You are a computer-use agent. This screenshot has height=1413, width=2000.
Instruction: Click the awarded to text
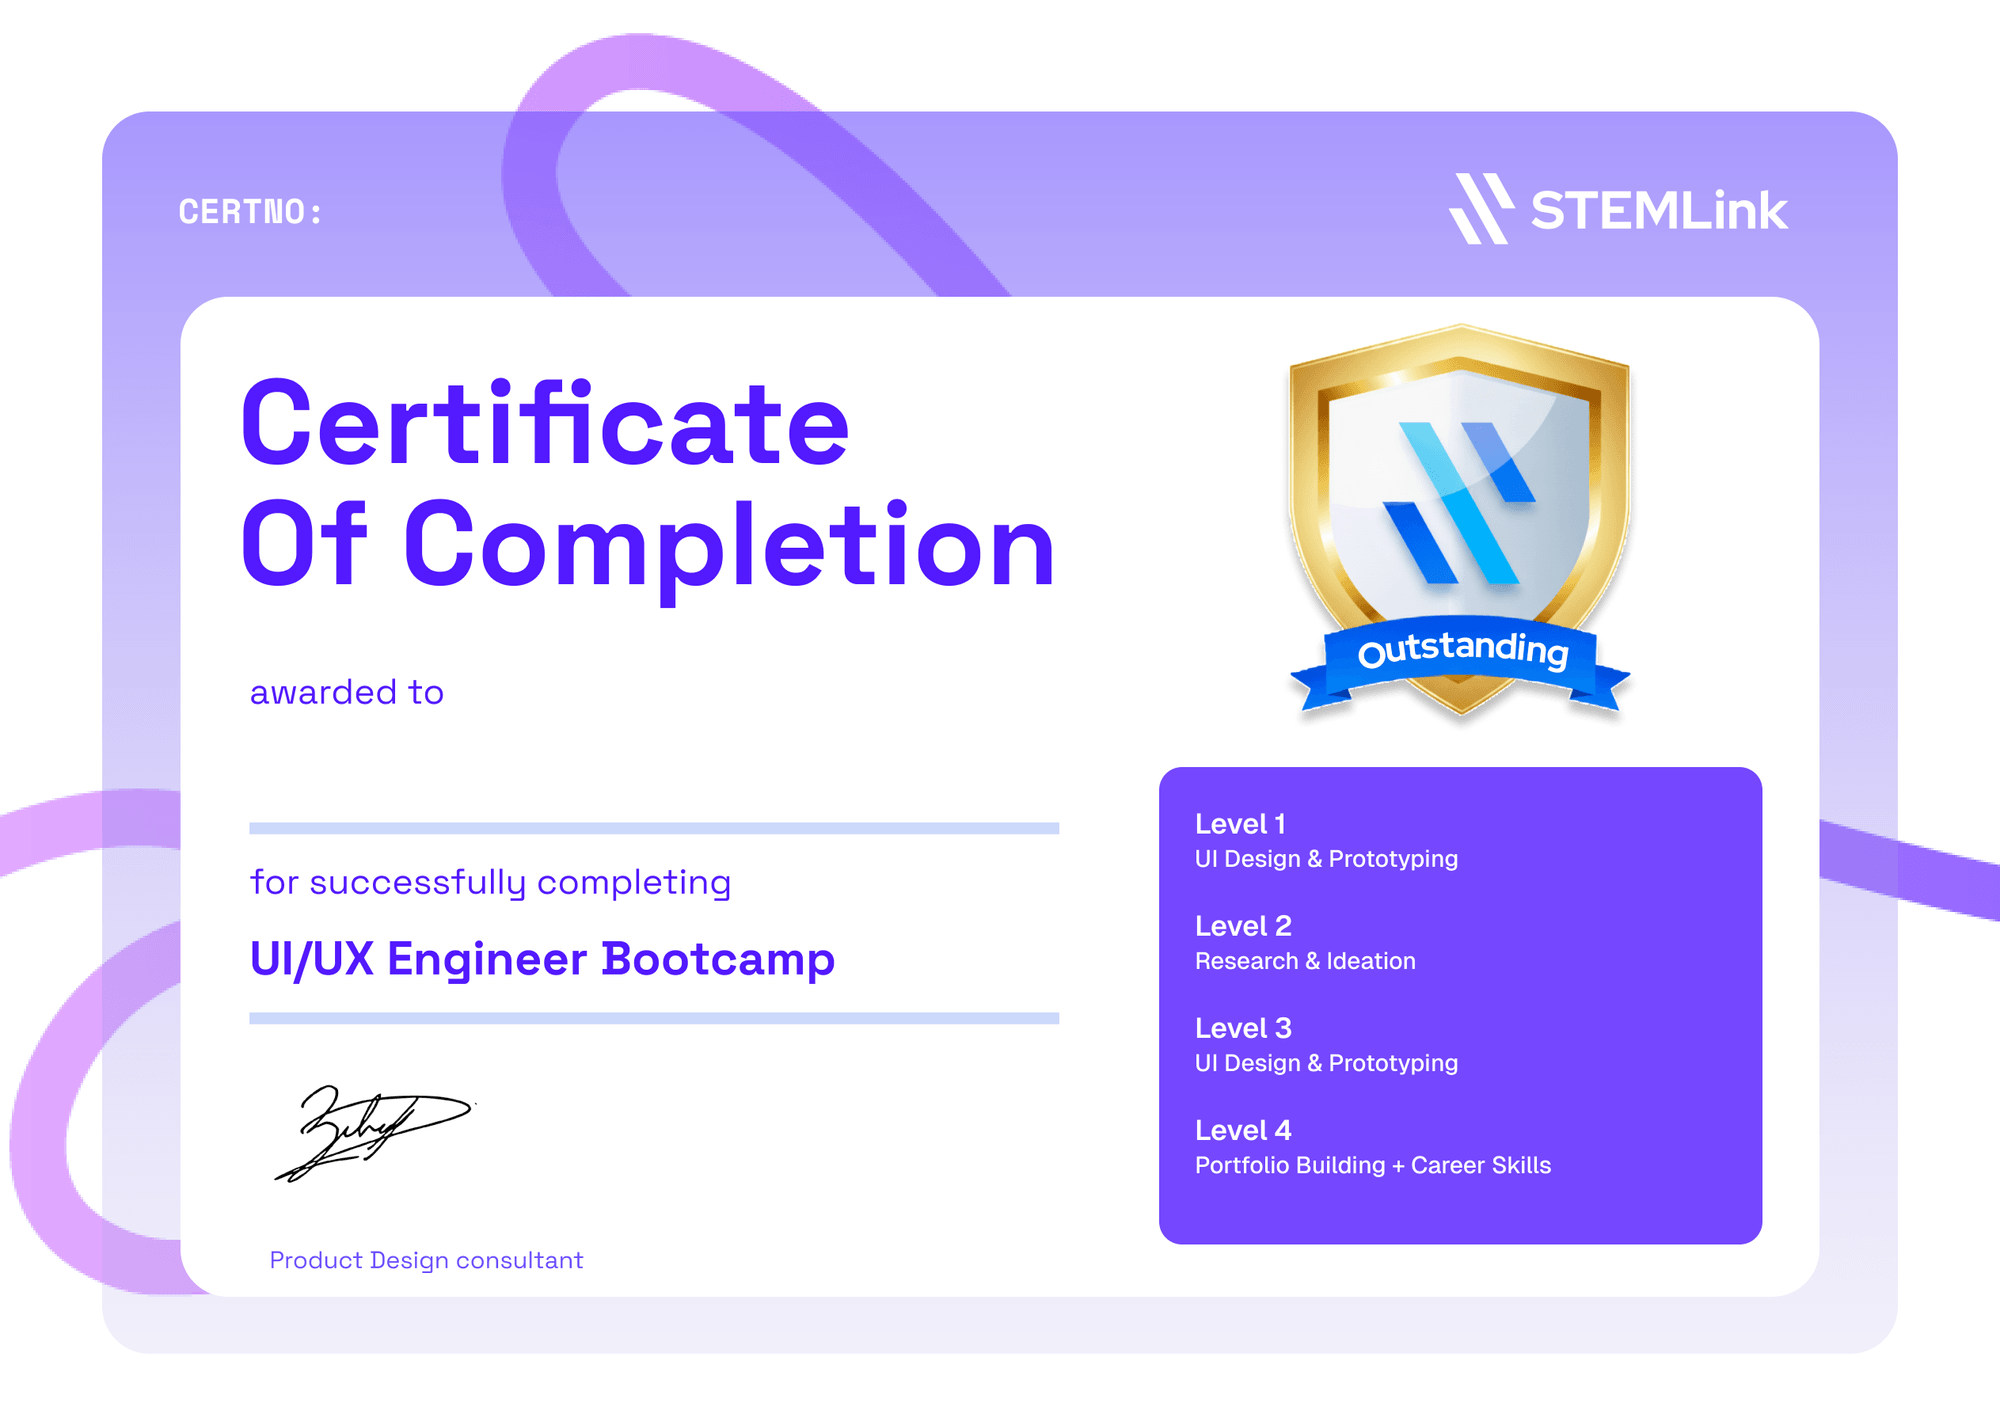pyautogui.click(x=346, y=692)
